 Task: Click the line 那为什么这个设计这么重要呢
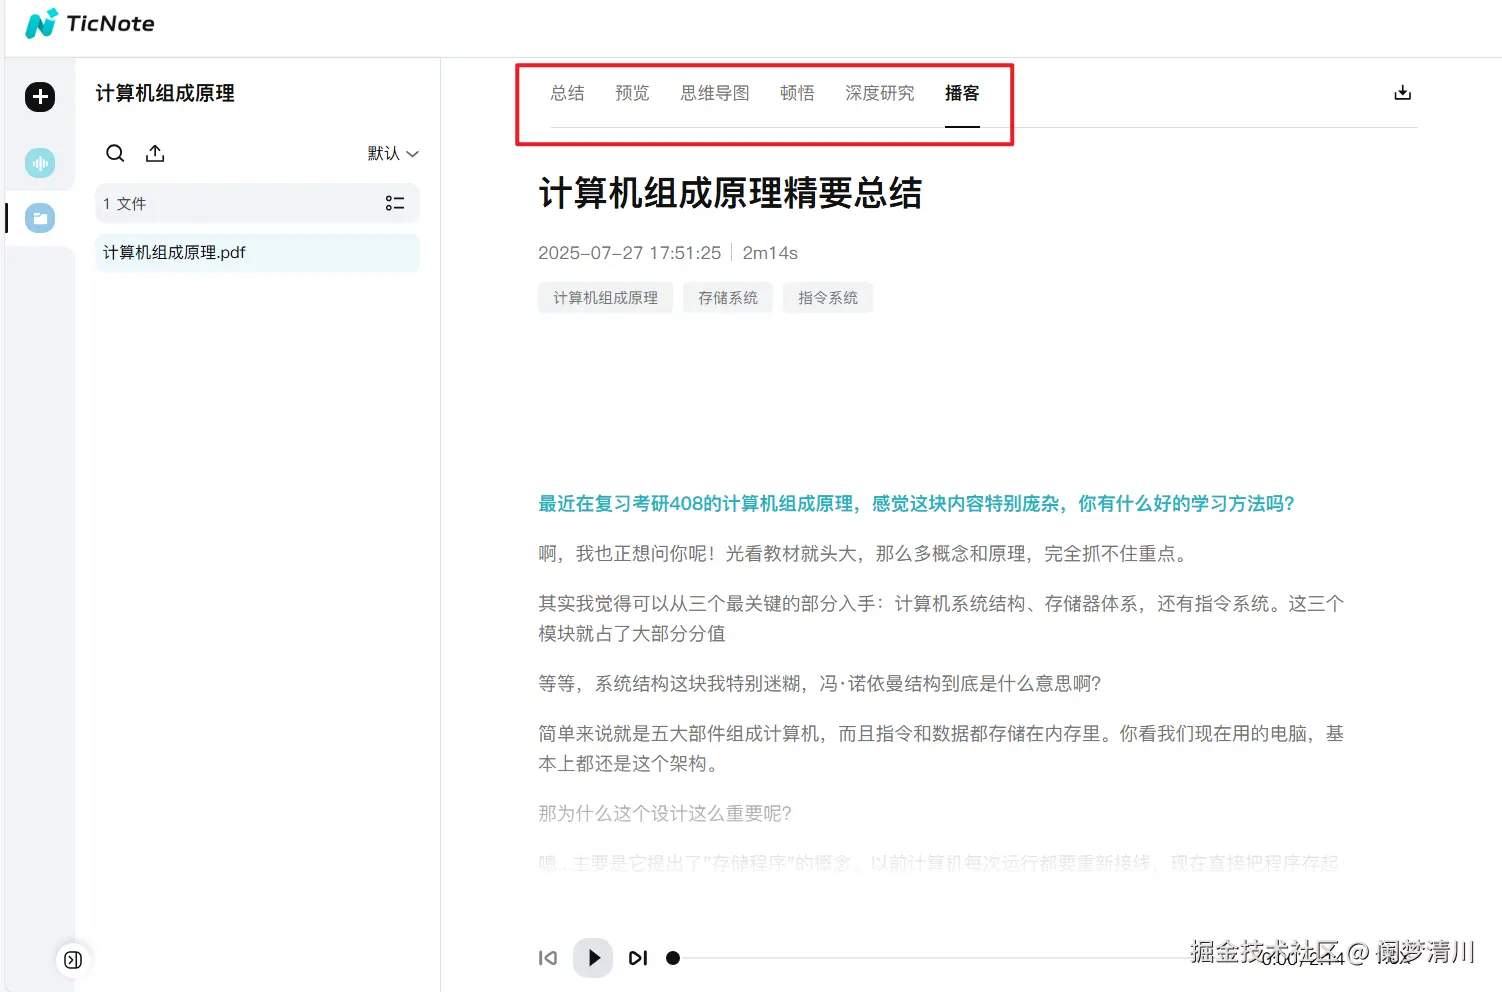pyautogui.click(x=665, y=814)
